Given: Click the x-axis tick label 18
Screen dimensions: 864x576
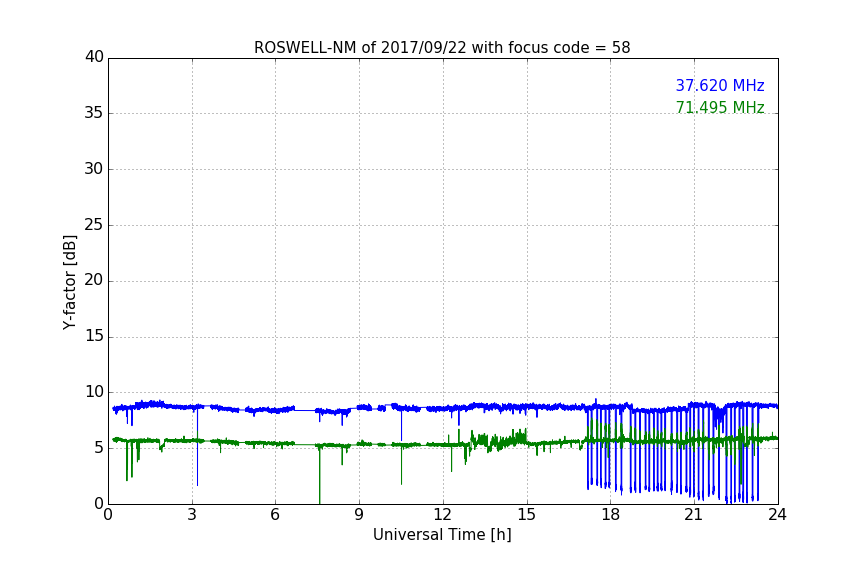Looking at the screenshot, I should pos(611,515).
